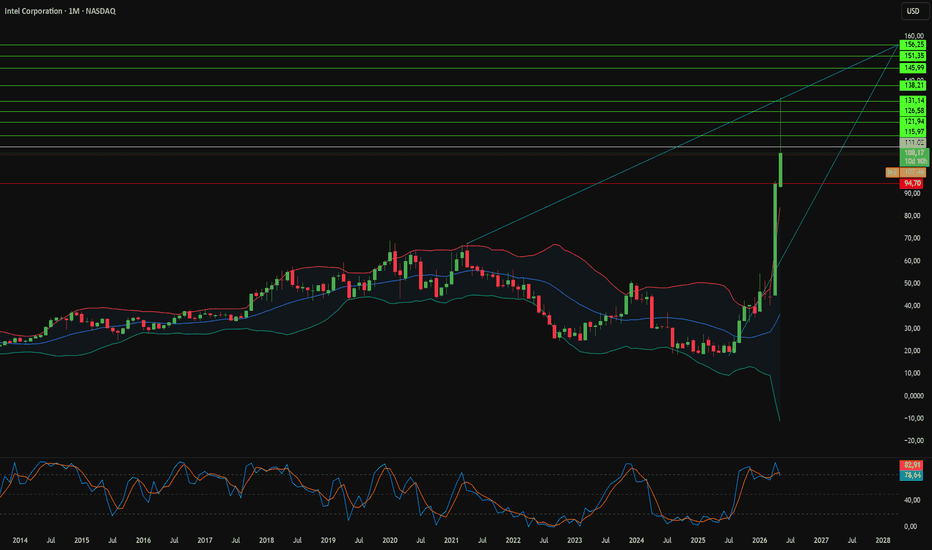The height and width of the screenshot is (550, 932).
Task: Select the 115,97 price level label
Action: 914,132
